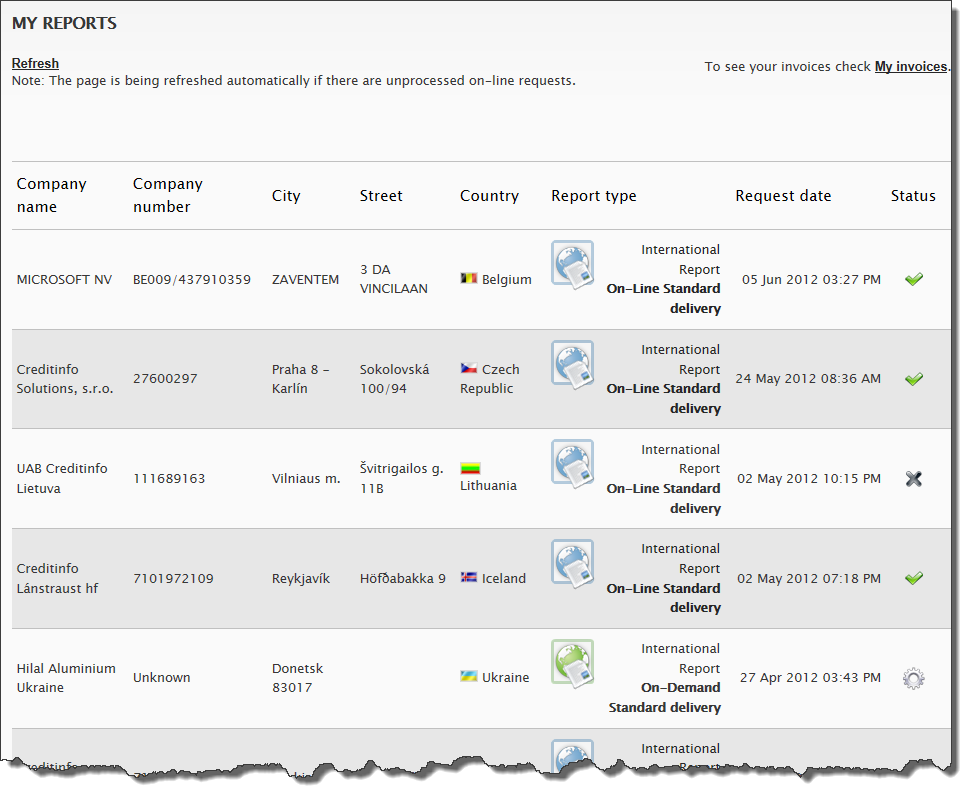Select the MICROSOFT NV company name
Image resolution: width=968 pixels, height=801 pixels.
(64, 280)
